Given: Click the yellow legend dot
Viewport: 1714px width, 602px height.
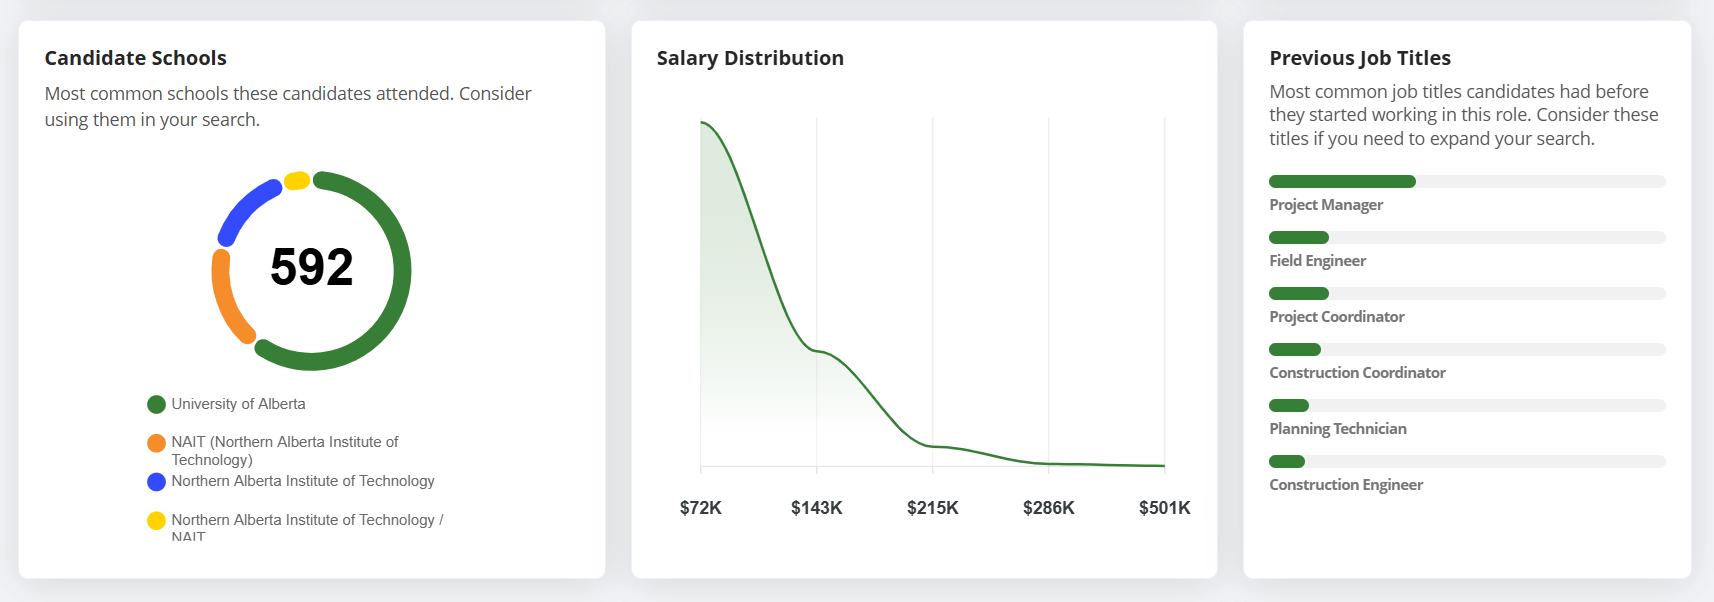Looking at the screenshot, I should pos(156,521).
